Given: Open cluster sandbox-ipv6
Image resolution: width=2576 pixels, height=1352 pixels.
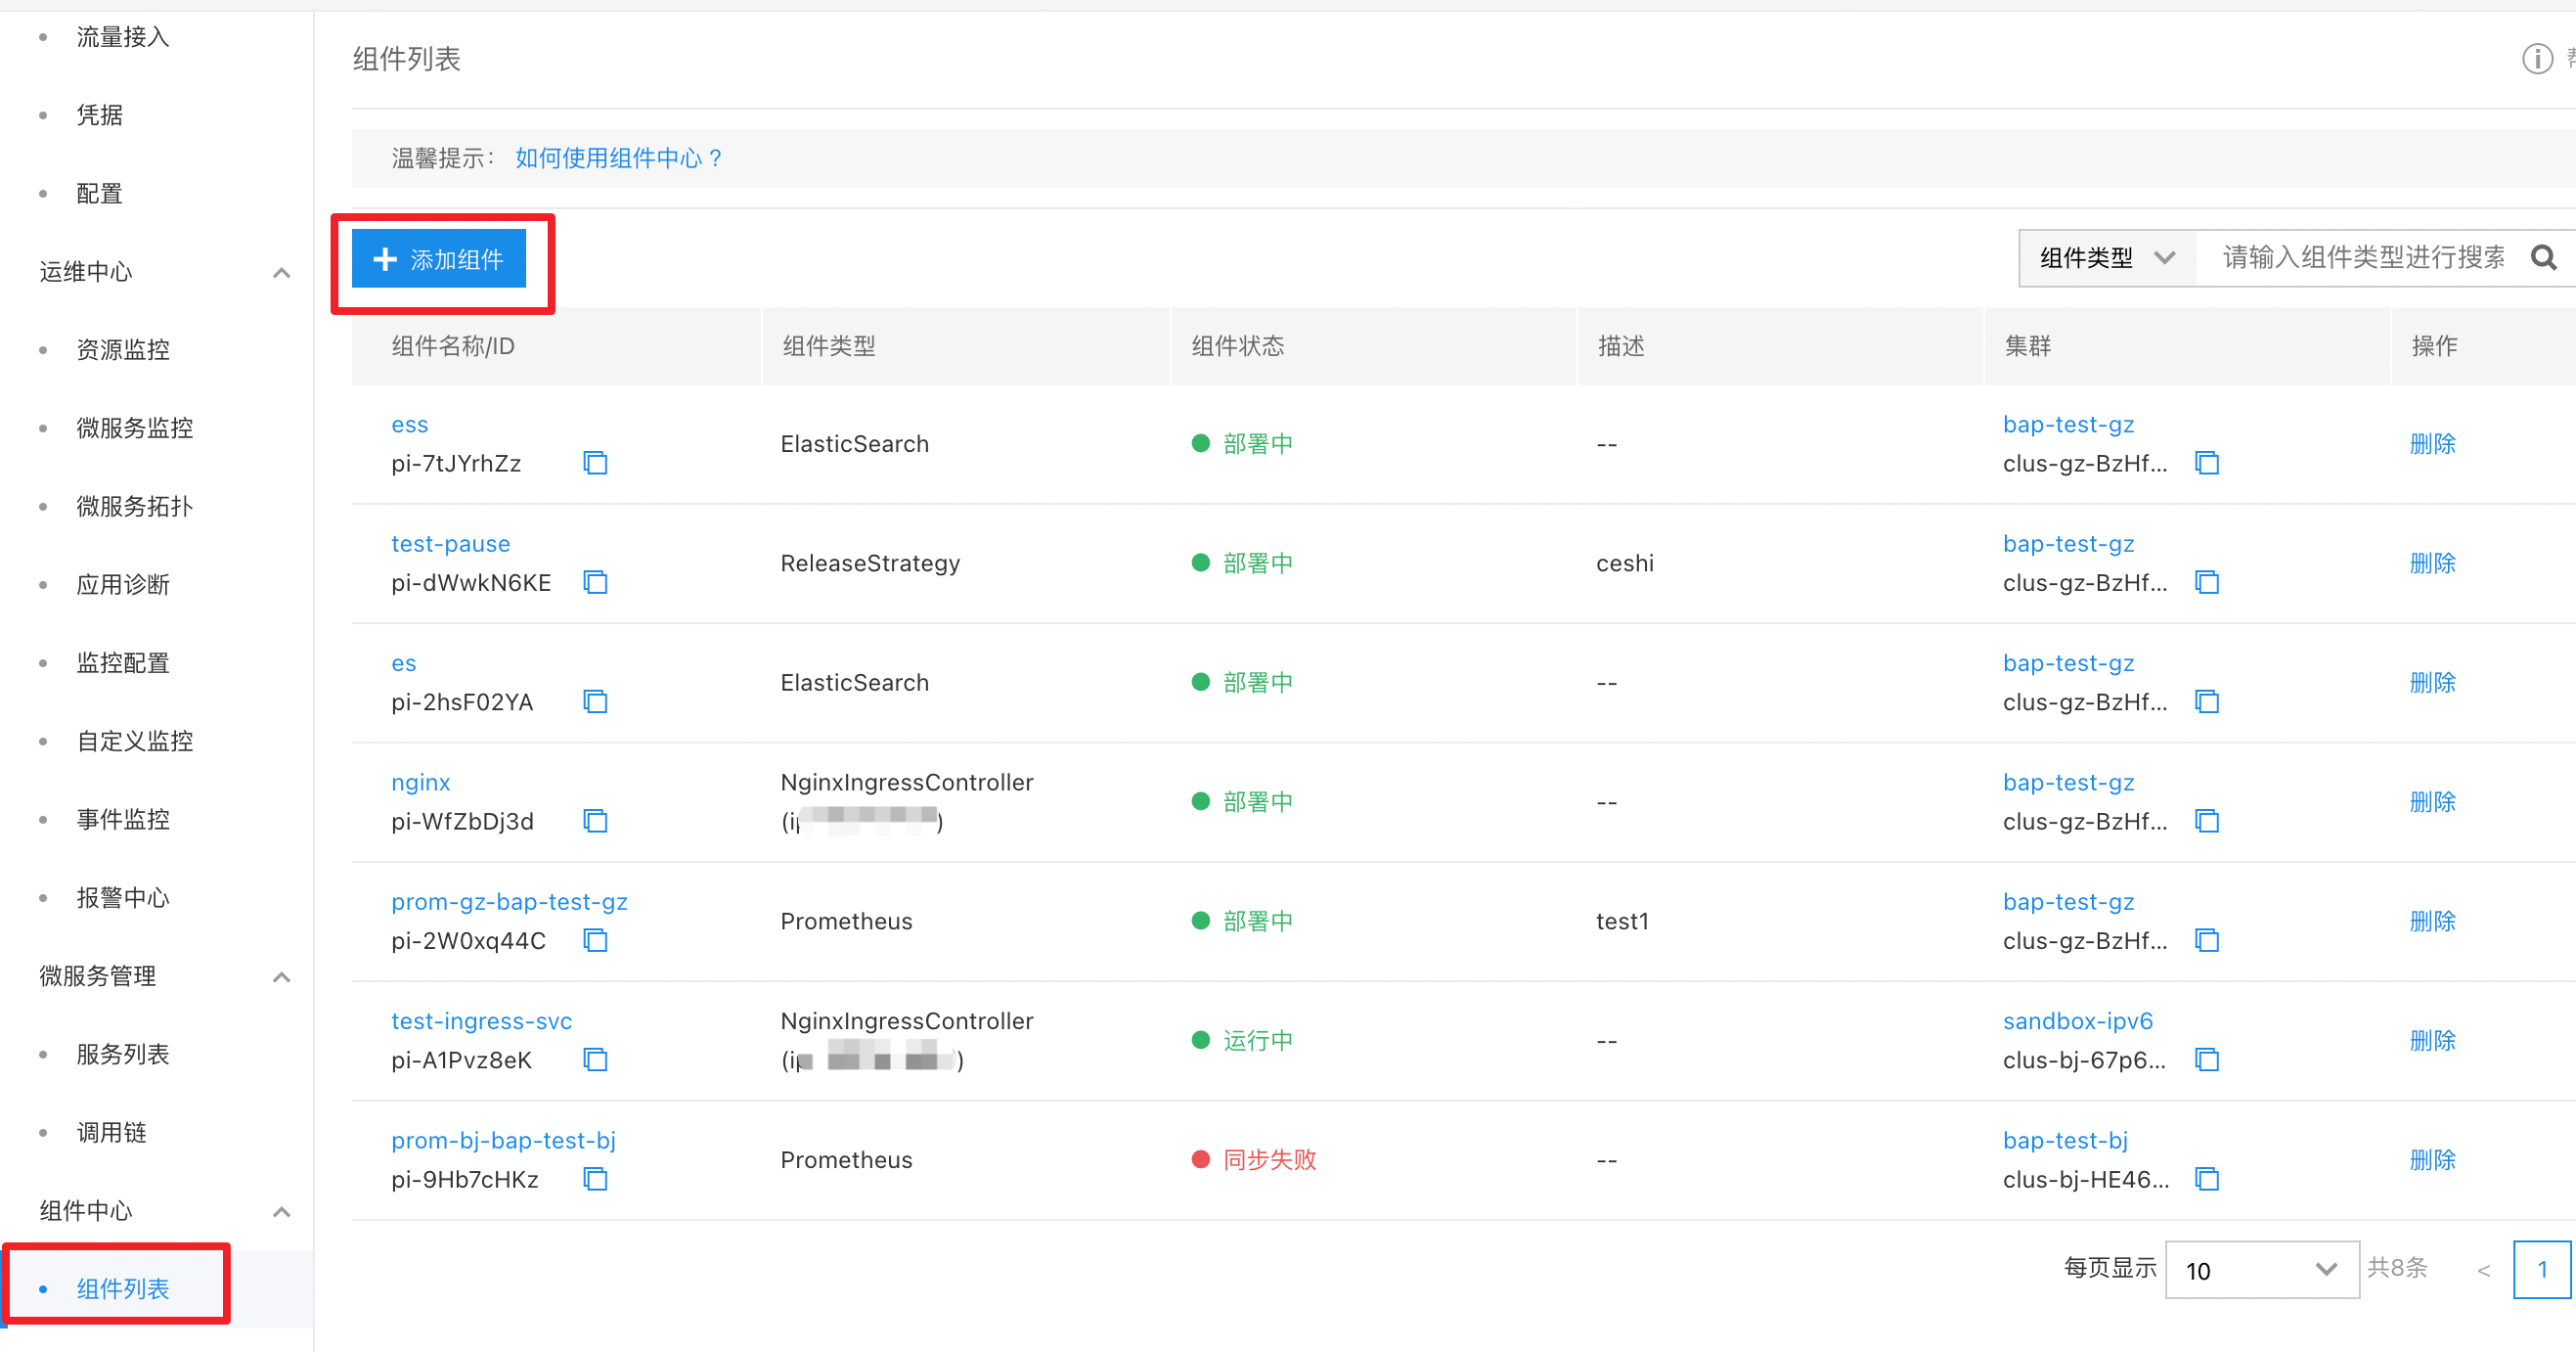Looking at the screenshot, I should click(x=2078, y=1021).
